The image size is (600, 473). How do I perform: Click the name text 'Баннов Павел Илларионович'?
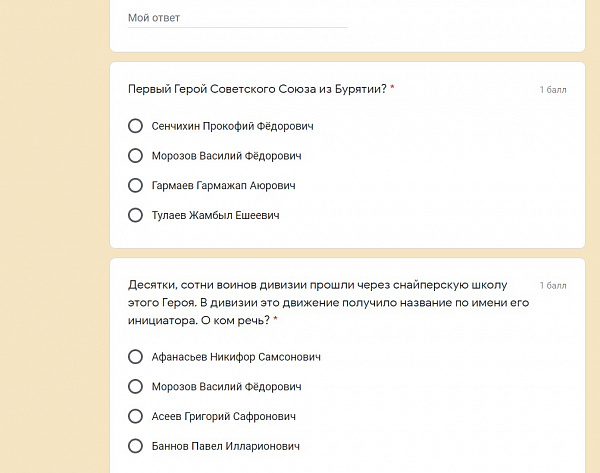(226, 447)
